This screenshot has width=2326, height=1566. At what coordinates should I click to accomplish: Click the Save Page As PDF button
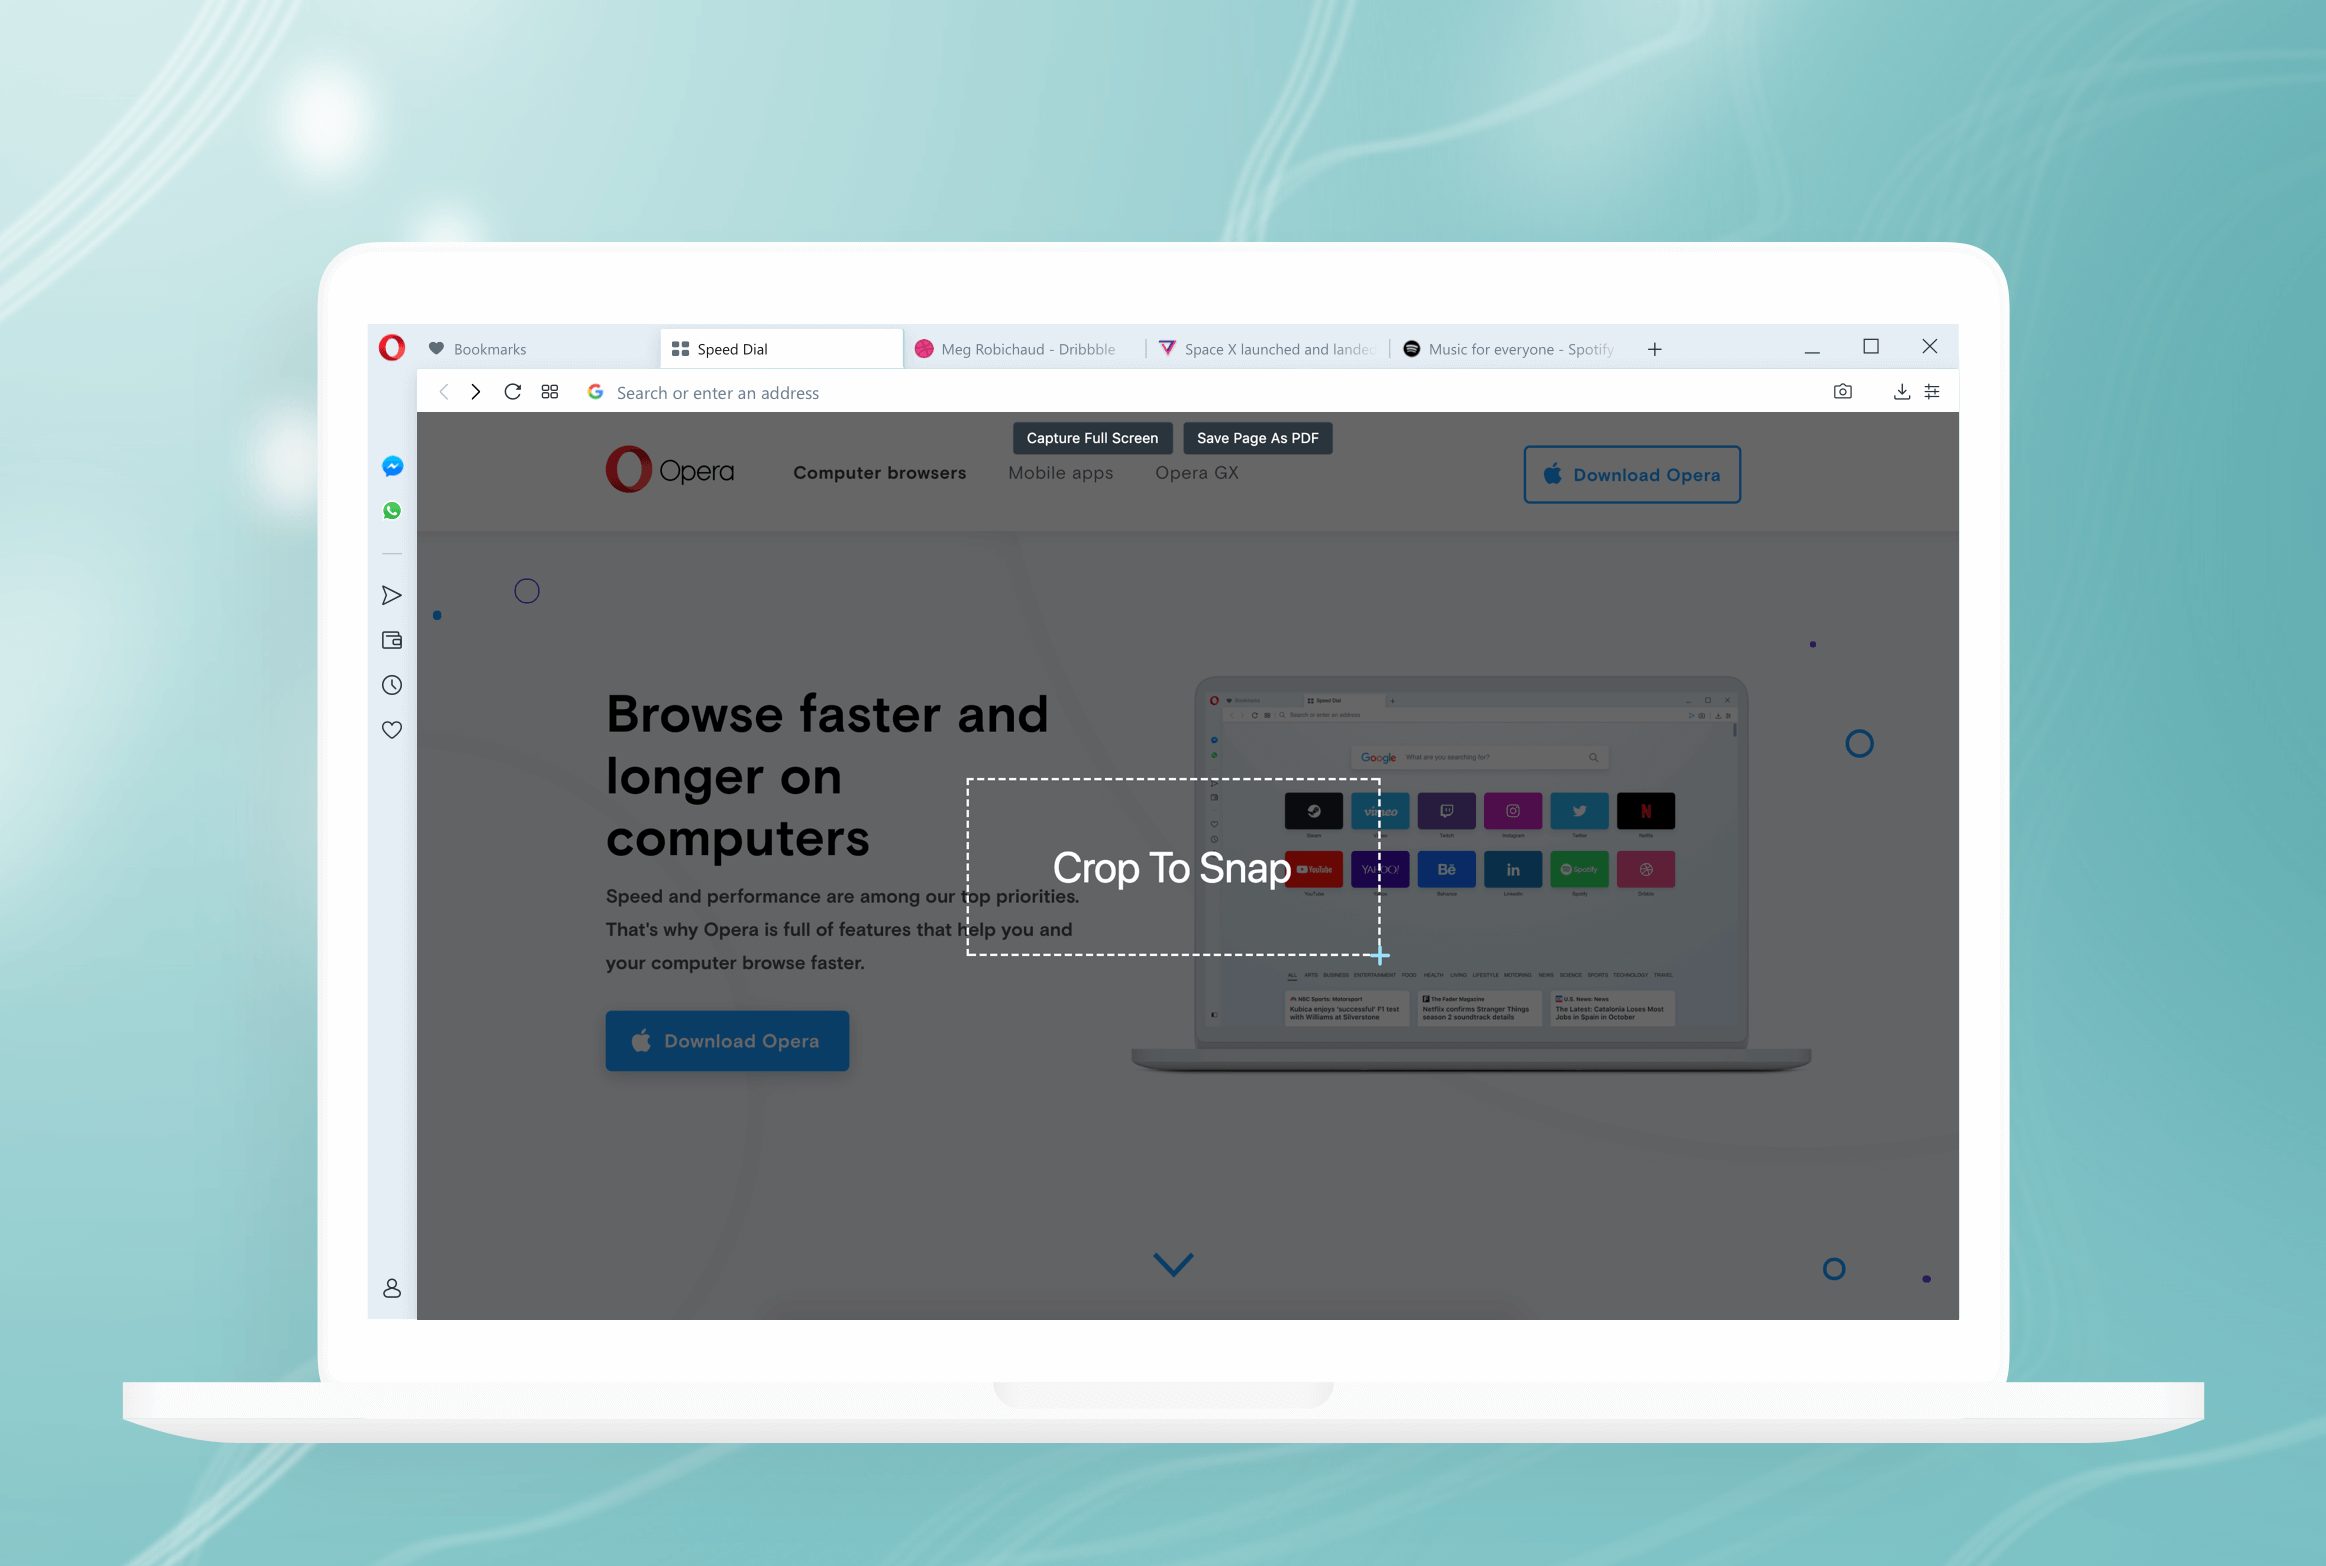[1257, 438]
